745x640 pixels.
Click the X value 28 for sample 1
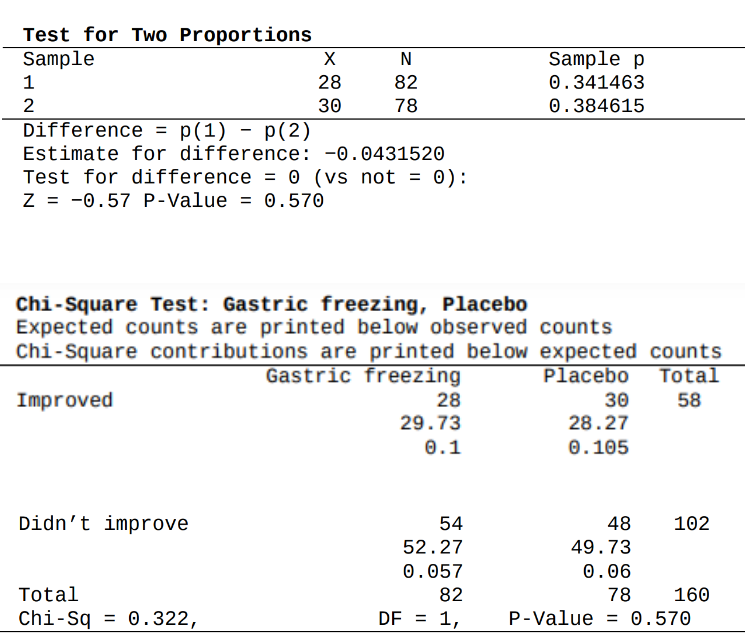(x=330, y=83)
